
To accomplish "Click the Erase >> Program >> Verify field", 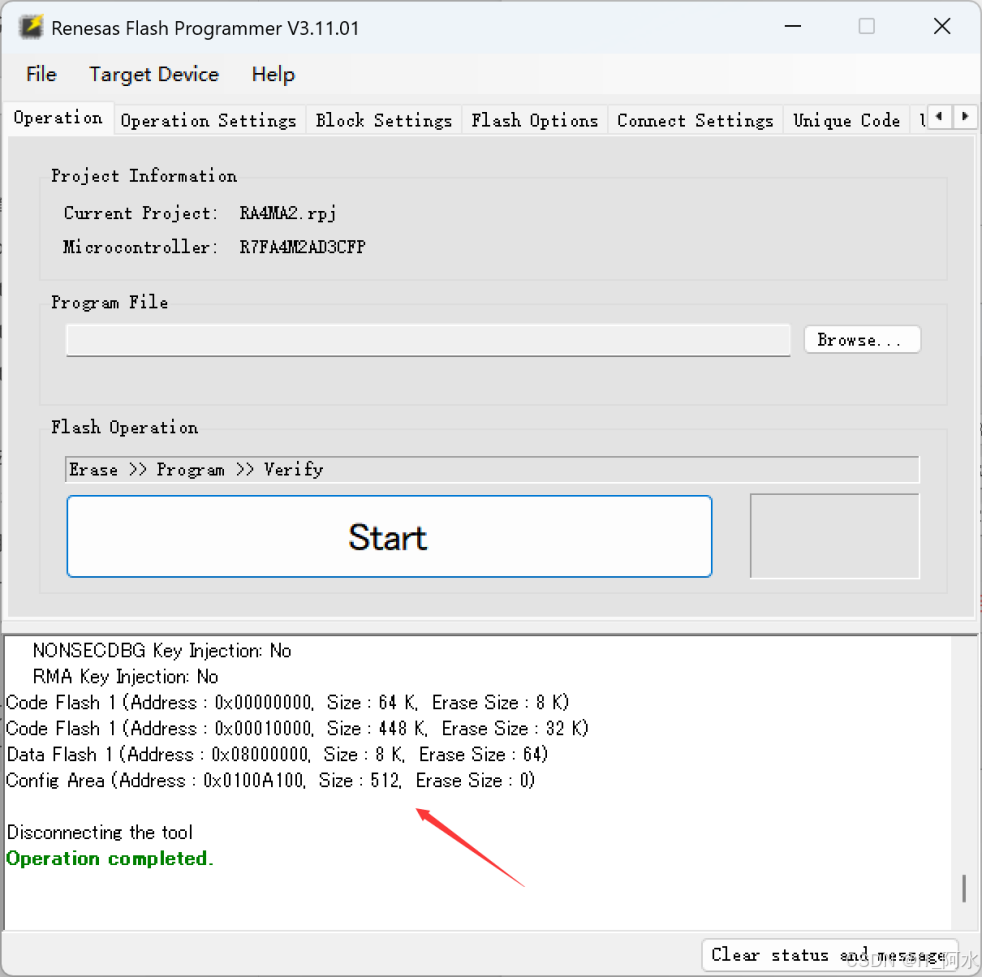I will click(492, 470).
